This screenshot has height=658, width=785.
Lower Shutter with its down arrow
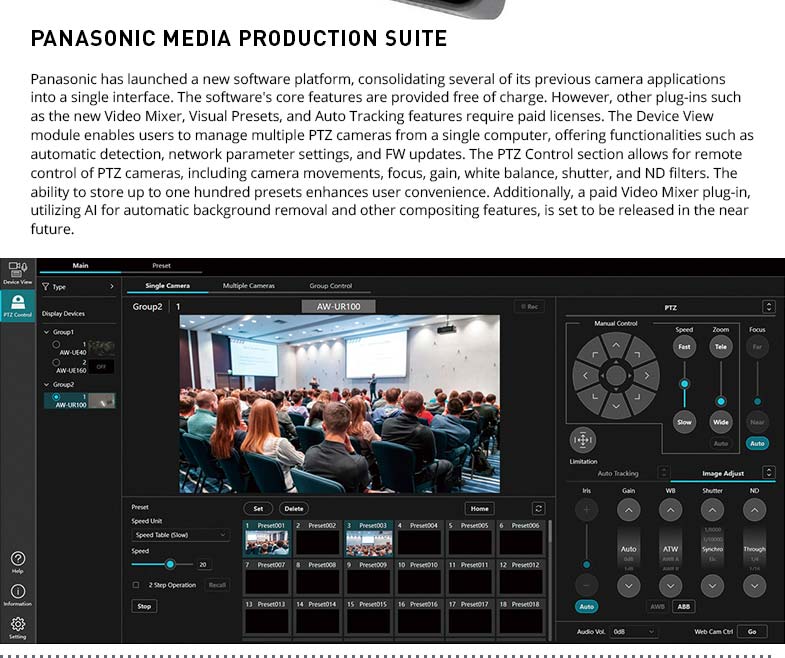point(712,585)
